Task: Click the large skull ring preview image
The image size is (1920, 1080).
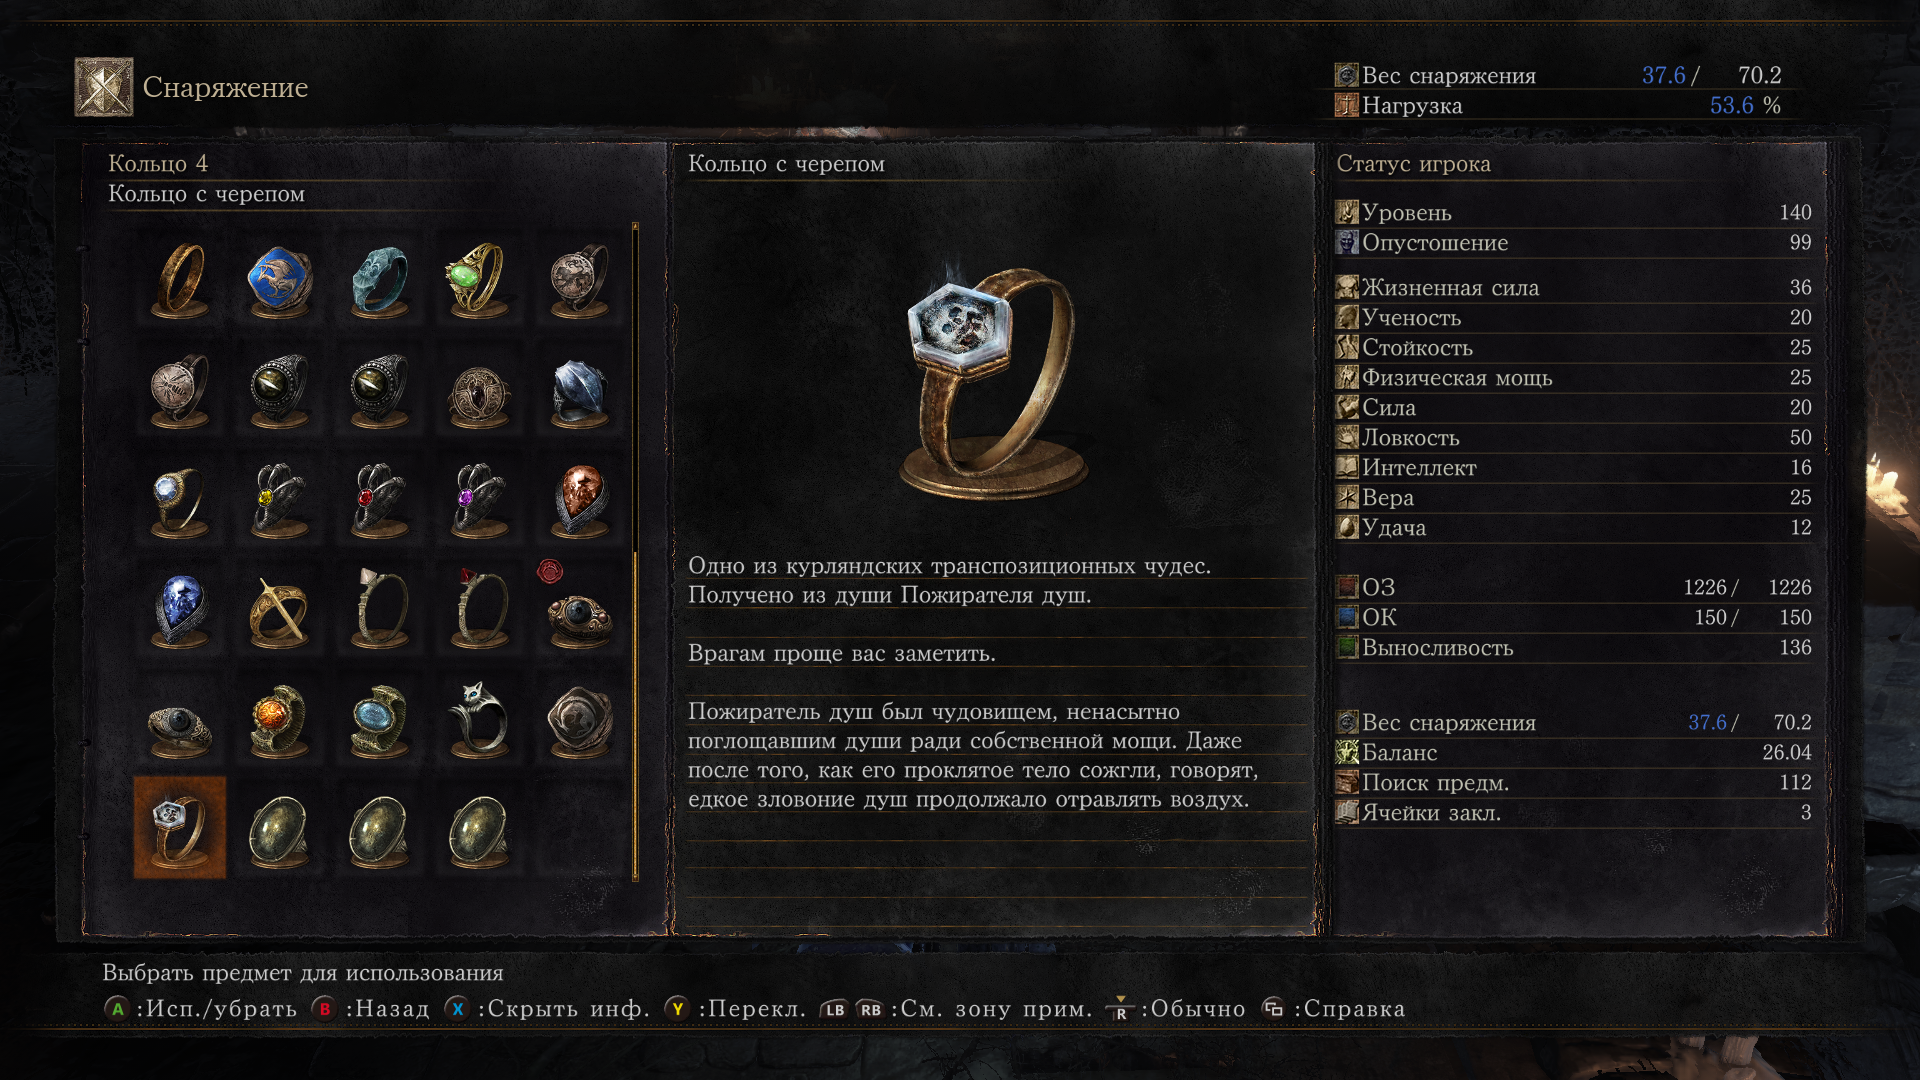Action: tap(992, 382)
